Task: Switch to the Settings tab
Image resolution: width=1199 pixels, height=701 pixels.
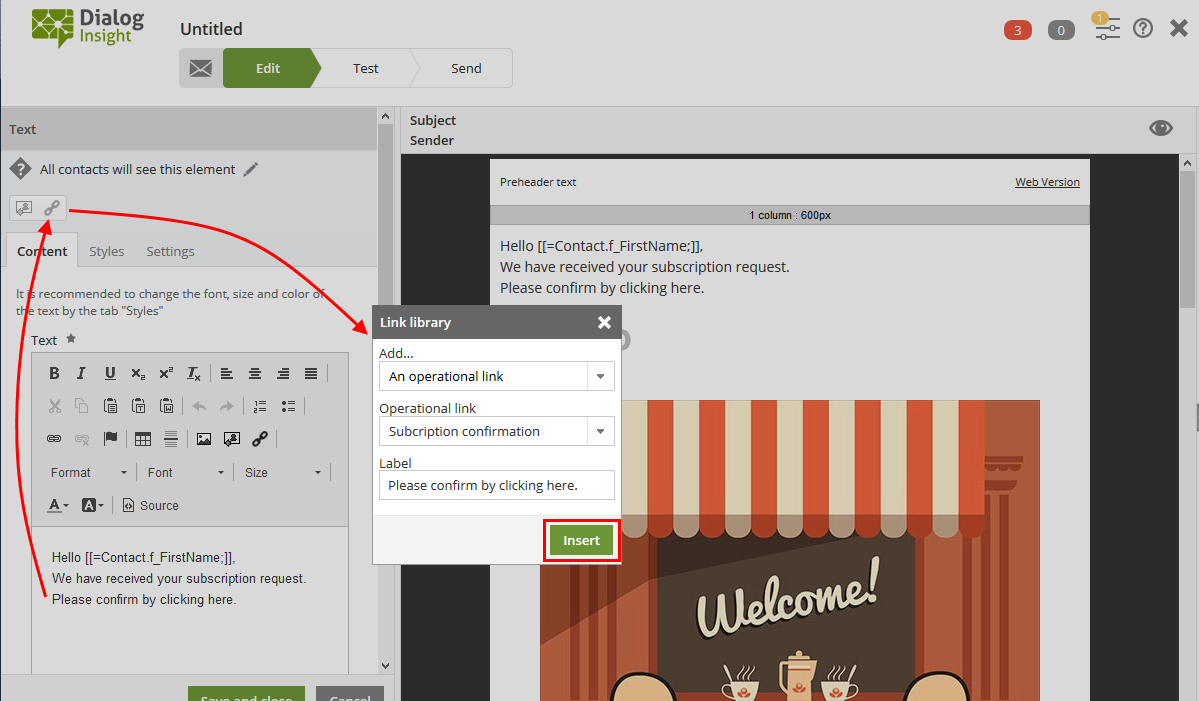Action: [171, 251]
